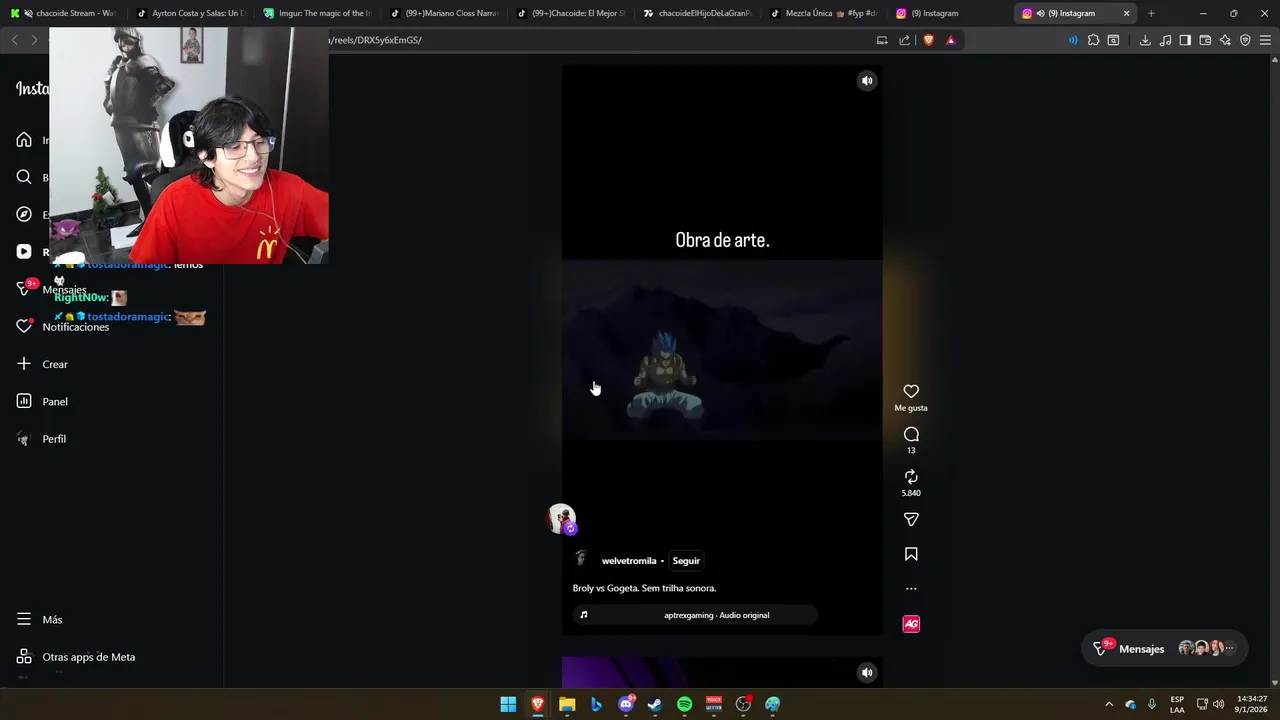1280x720 pixels.
Task: Switch to the Chacoide El Mejor tab
Action: coord(571,13)
